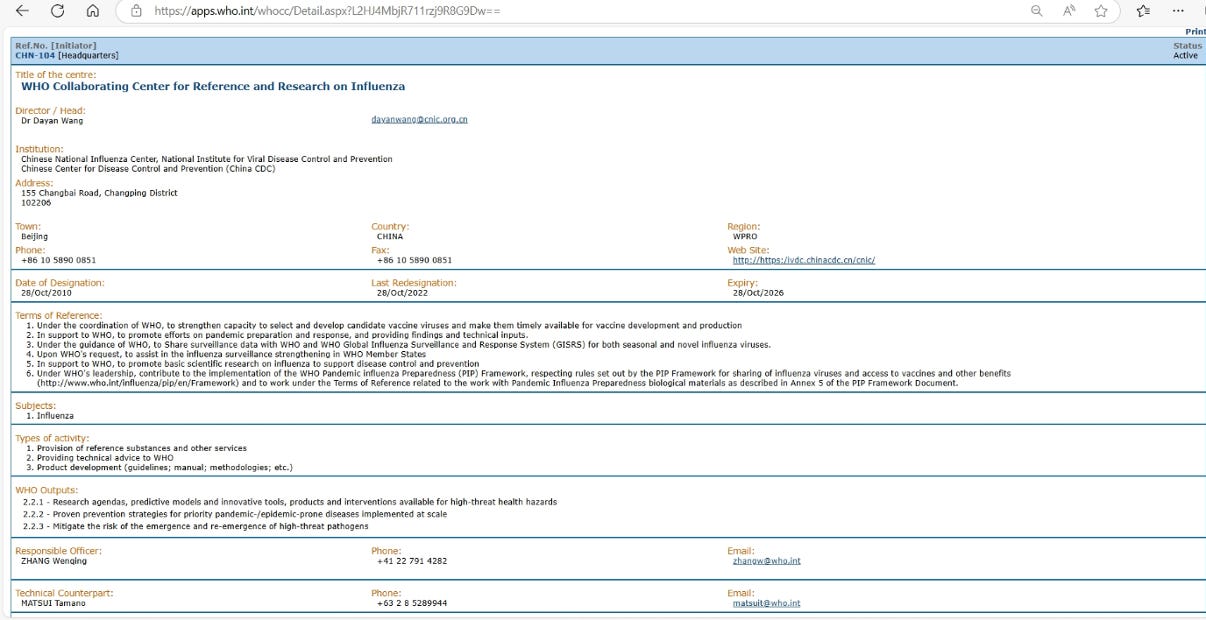Select phone number +41 22 791 4282
This screenshot has height=620, width=1206.
click(x=412, y=561)
